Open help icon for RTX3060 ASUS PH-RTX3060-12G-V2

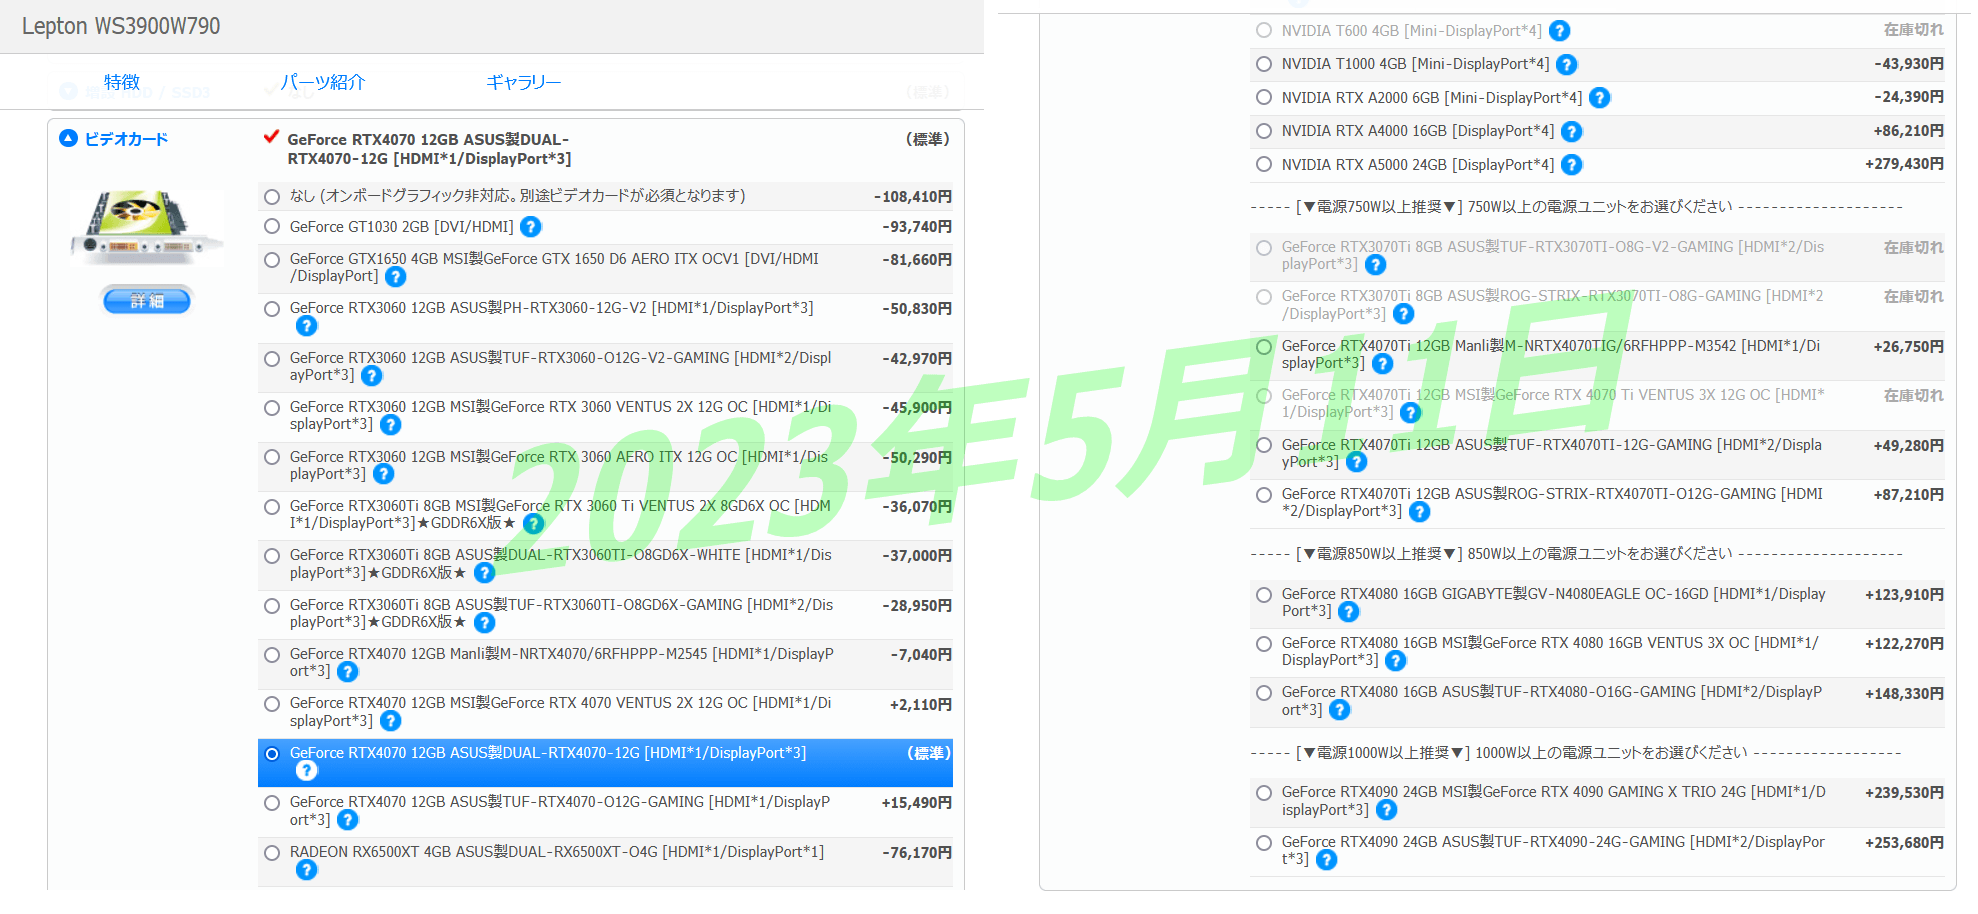[307, 326]
